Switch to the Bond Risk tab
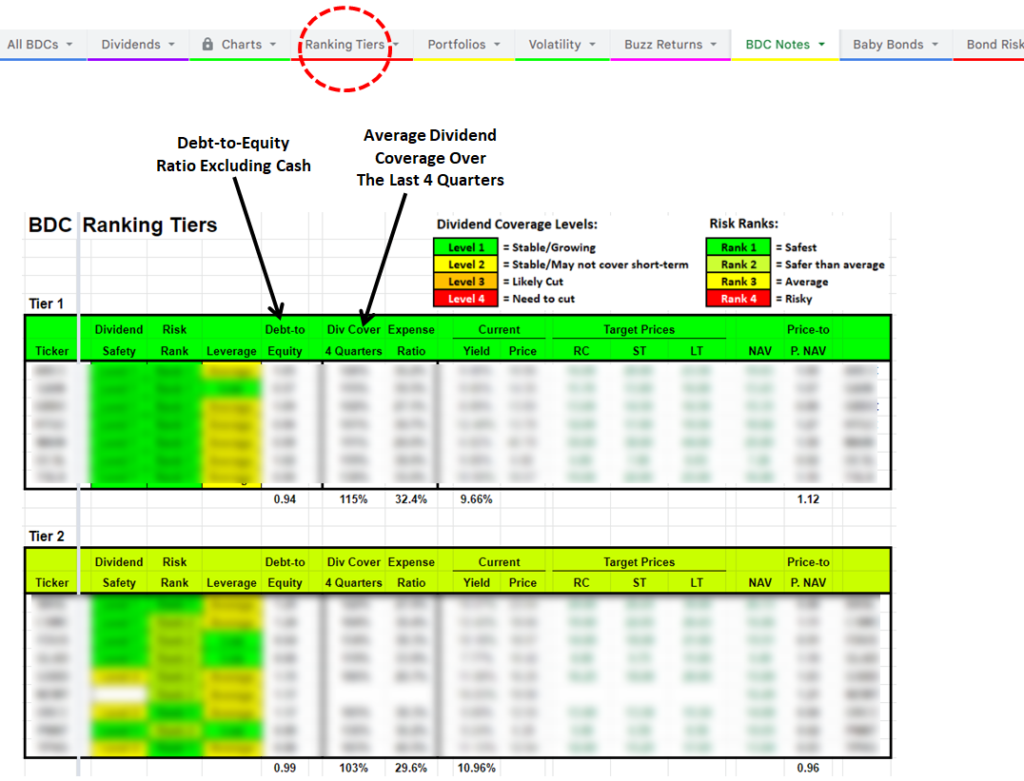This screenshot has height=781, width=1024. (997, 44)
